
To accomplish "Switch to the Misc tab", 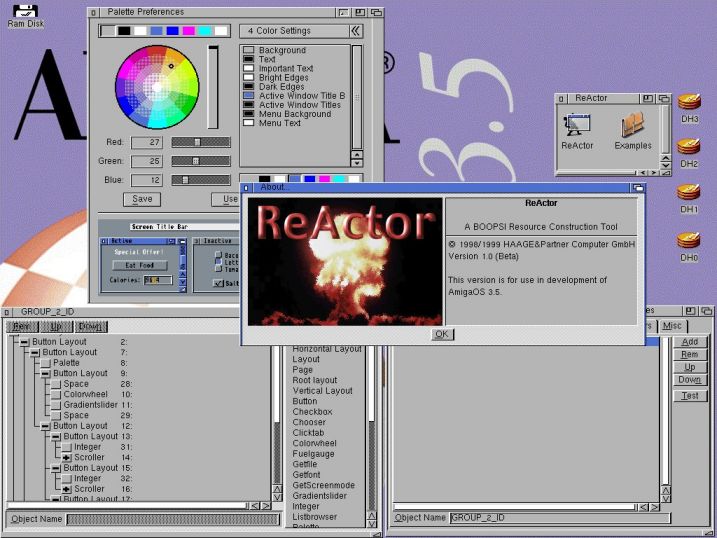I will coord(672,325).
